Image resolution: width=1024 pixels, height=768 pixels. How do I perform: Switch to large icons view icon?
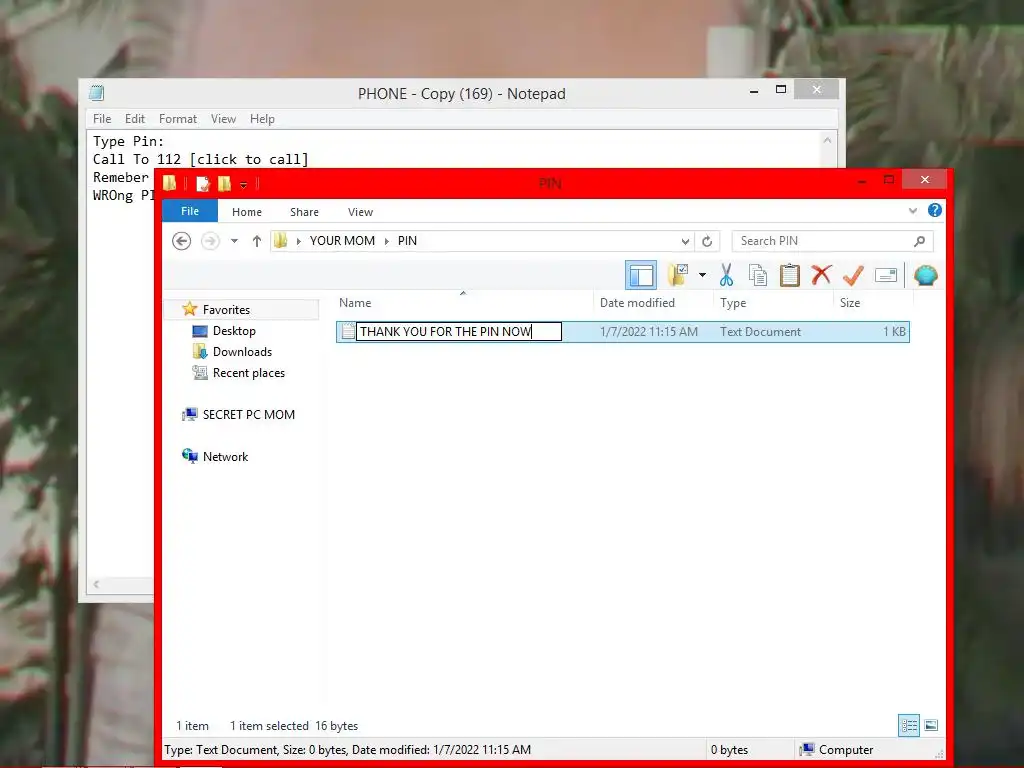tap(931, 725)
